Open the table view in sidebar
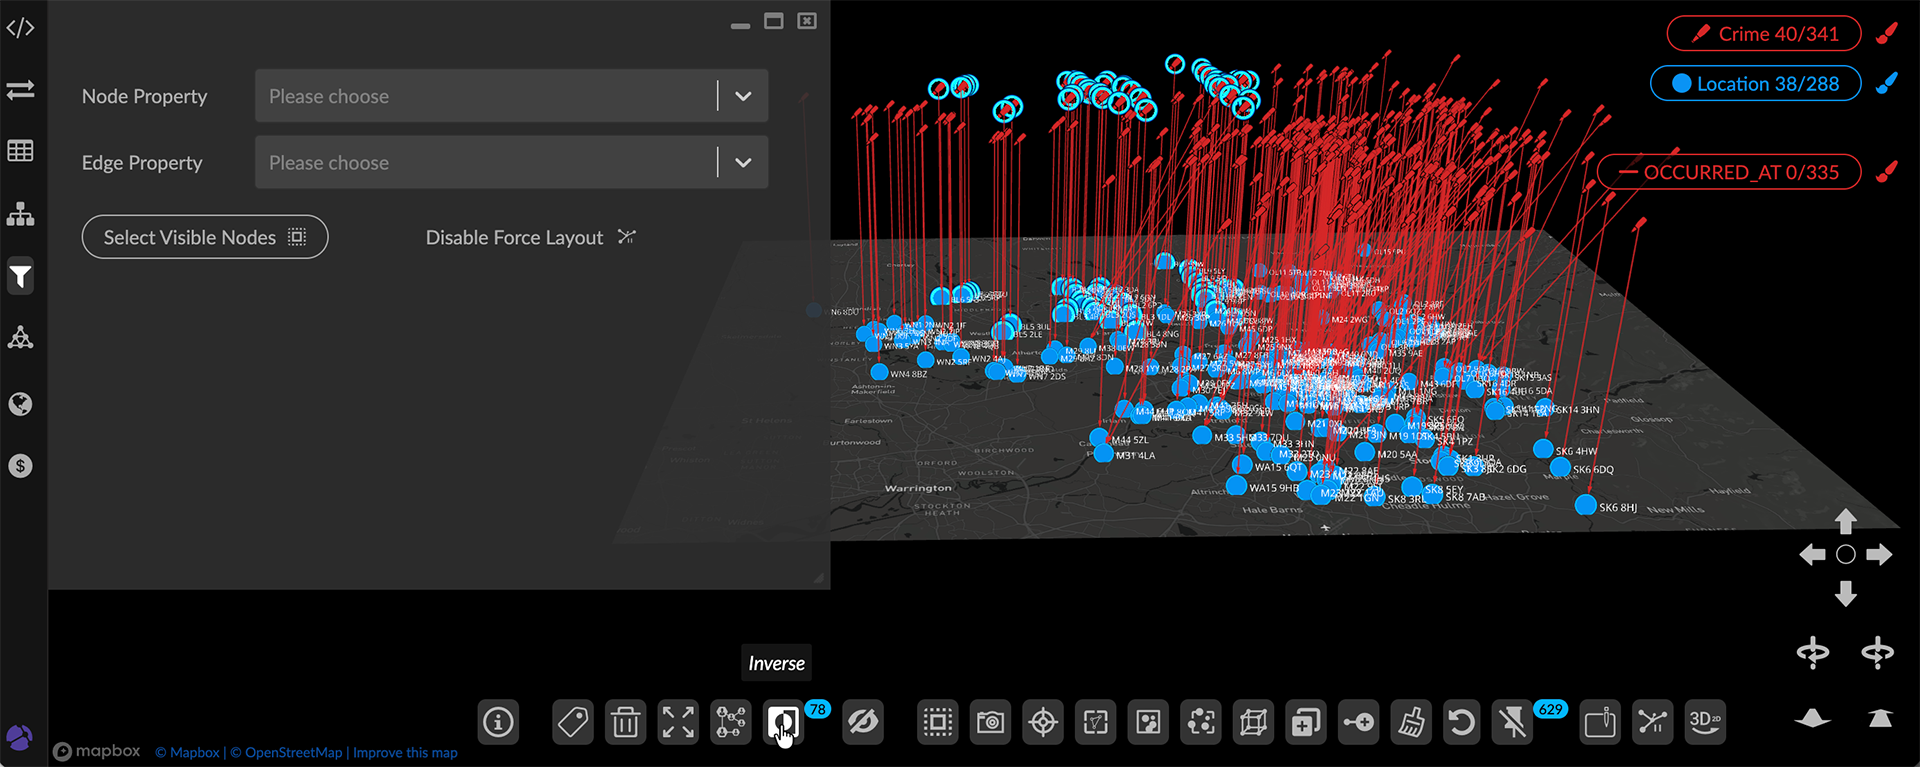The image size is (1920, 767). (x=20, y=151)
